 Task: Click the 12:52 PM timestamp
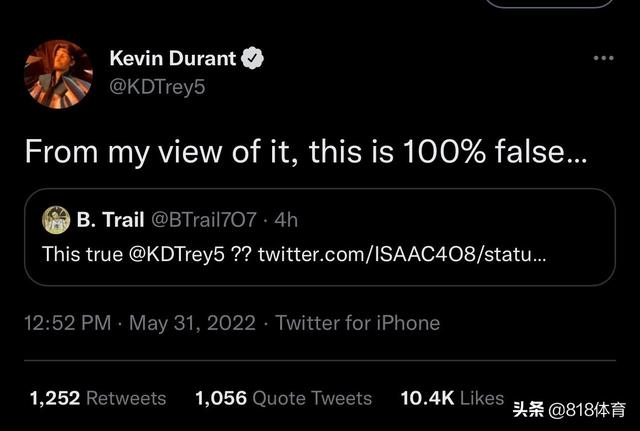point(68,323)
